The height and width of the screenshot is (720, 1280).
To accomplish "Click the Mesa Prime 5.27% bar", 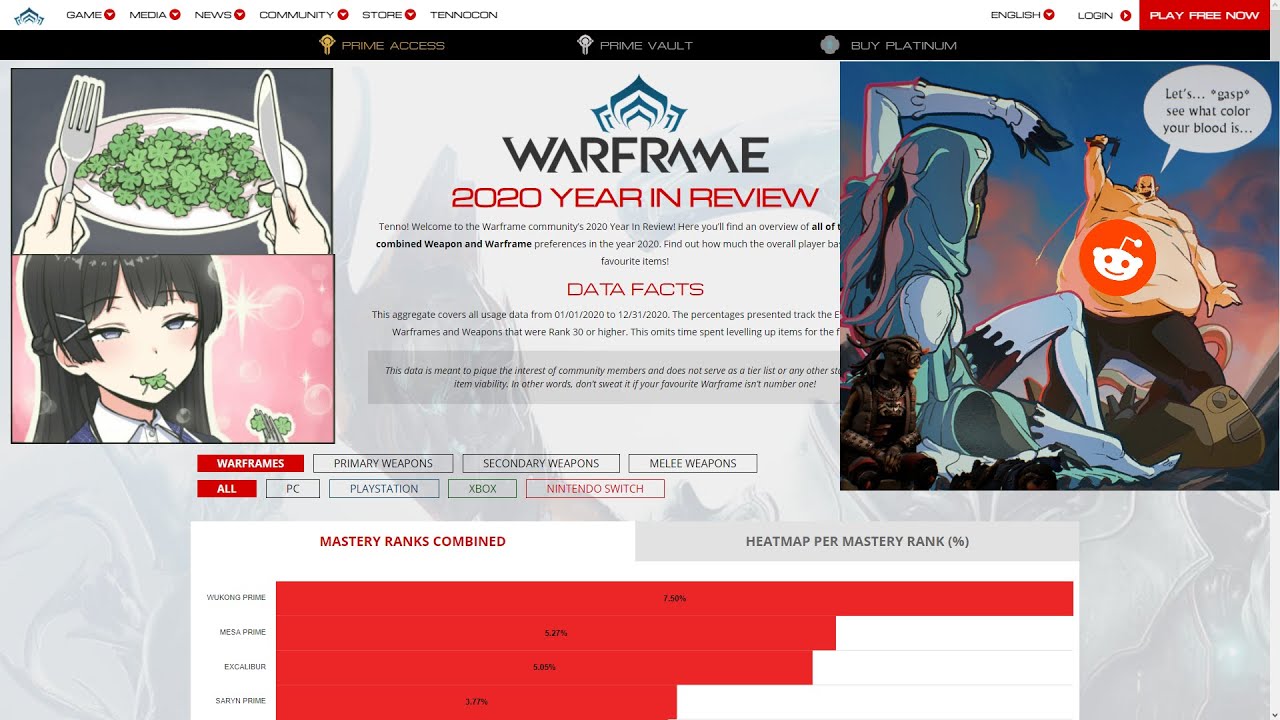I will 556,633.
